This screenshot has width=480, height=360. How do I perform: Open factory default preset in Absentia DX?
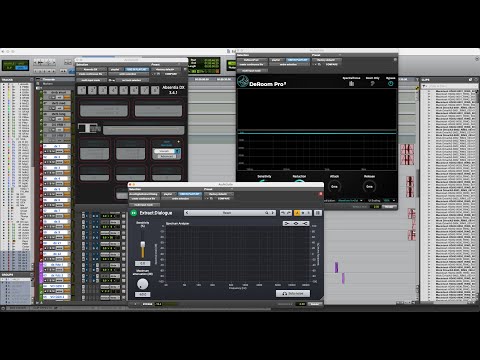tap(165, 69)
